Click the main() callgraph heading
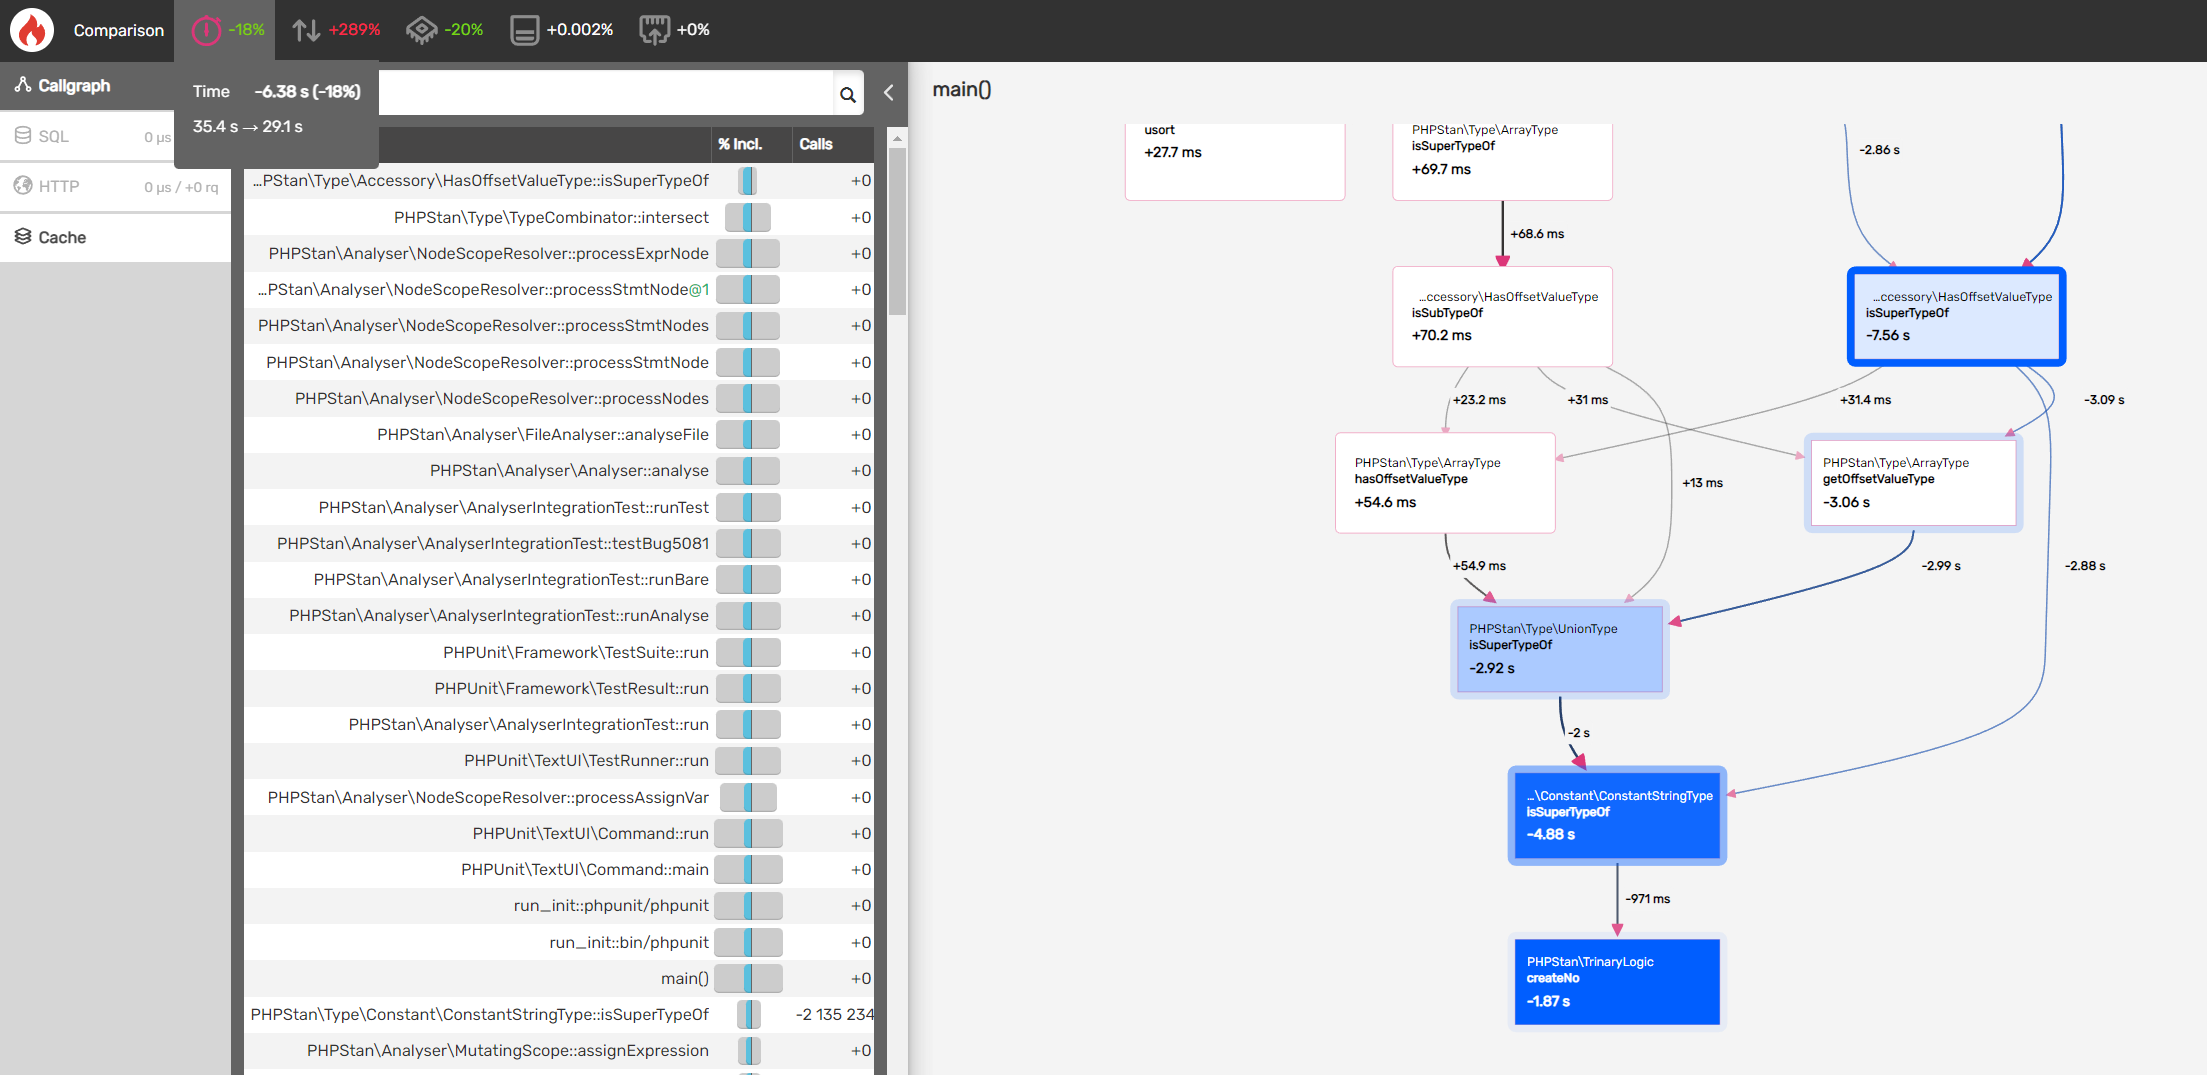 pyautogui.click(x=961, y=90)
